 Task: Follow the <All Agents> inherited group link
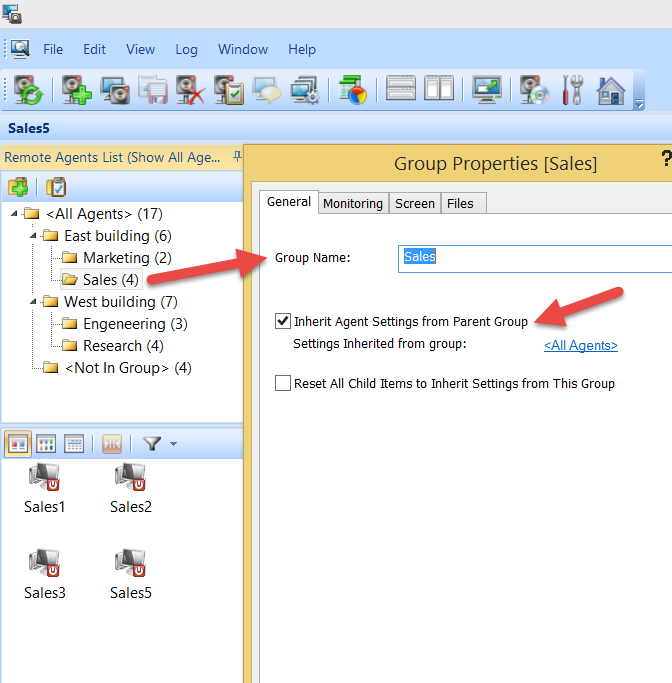581,345
